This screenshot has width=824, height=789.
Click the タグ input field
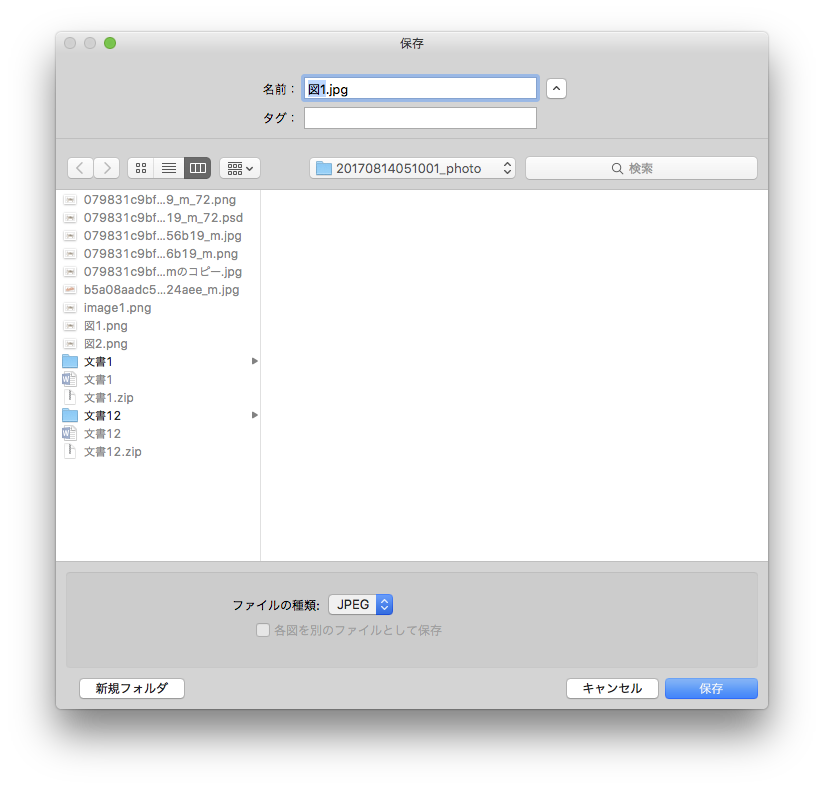coord(420,118)
